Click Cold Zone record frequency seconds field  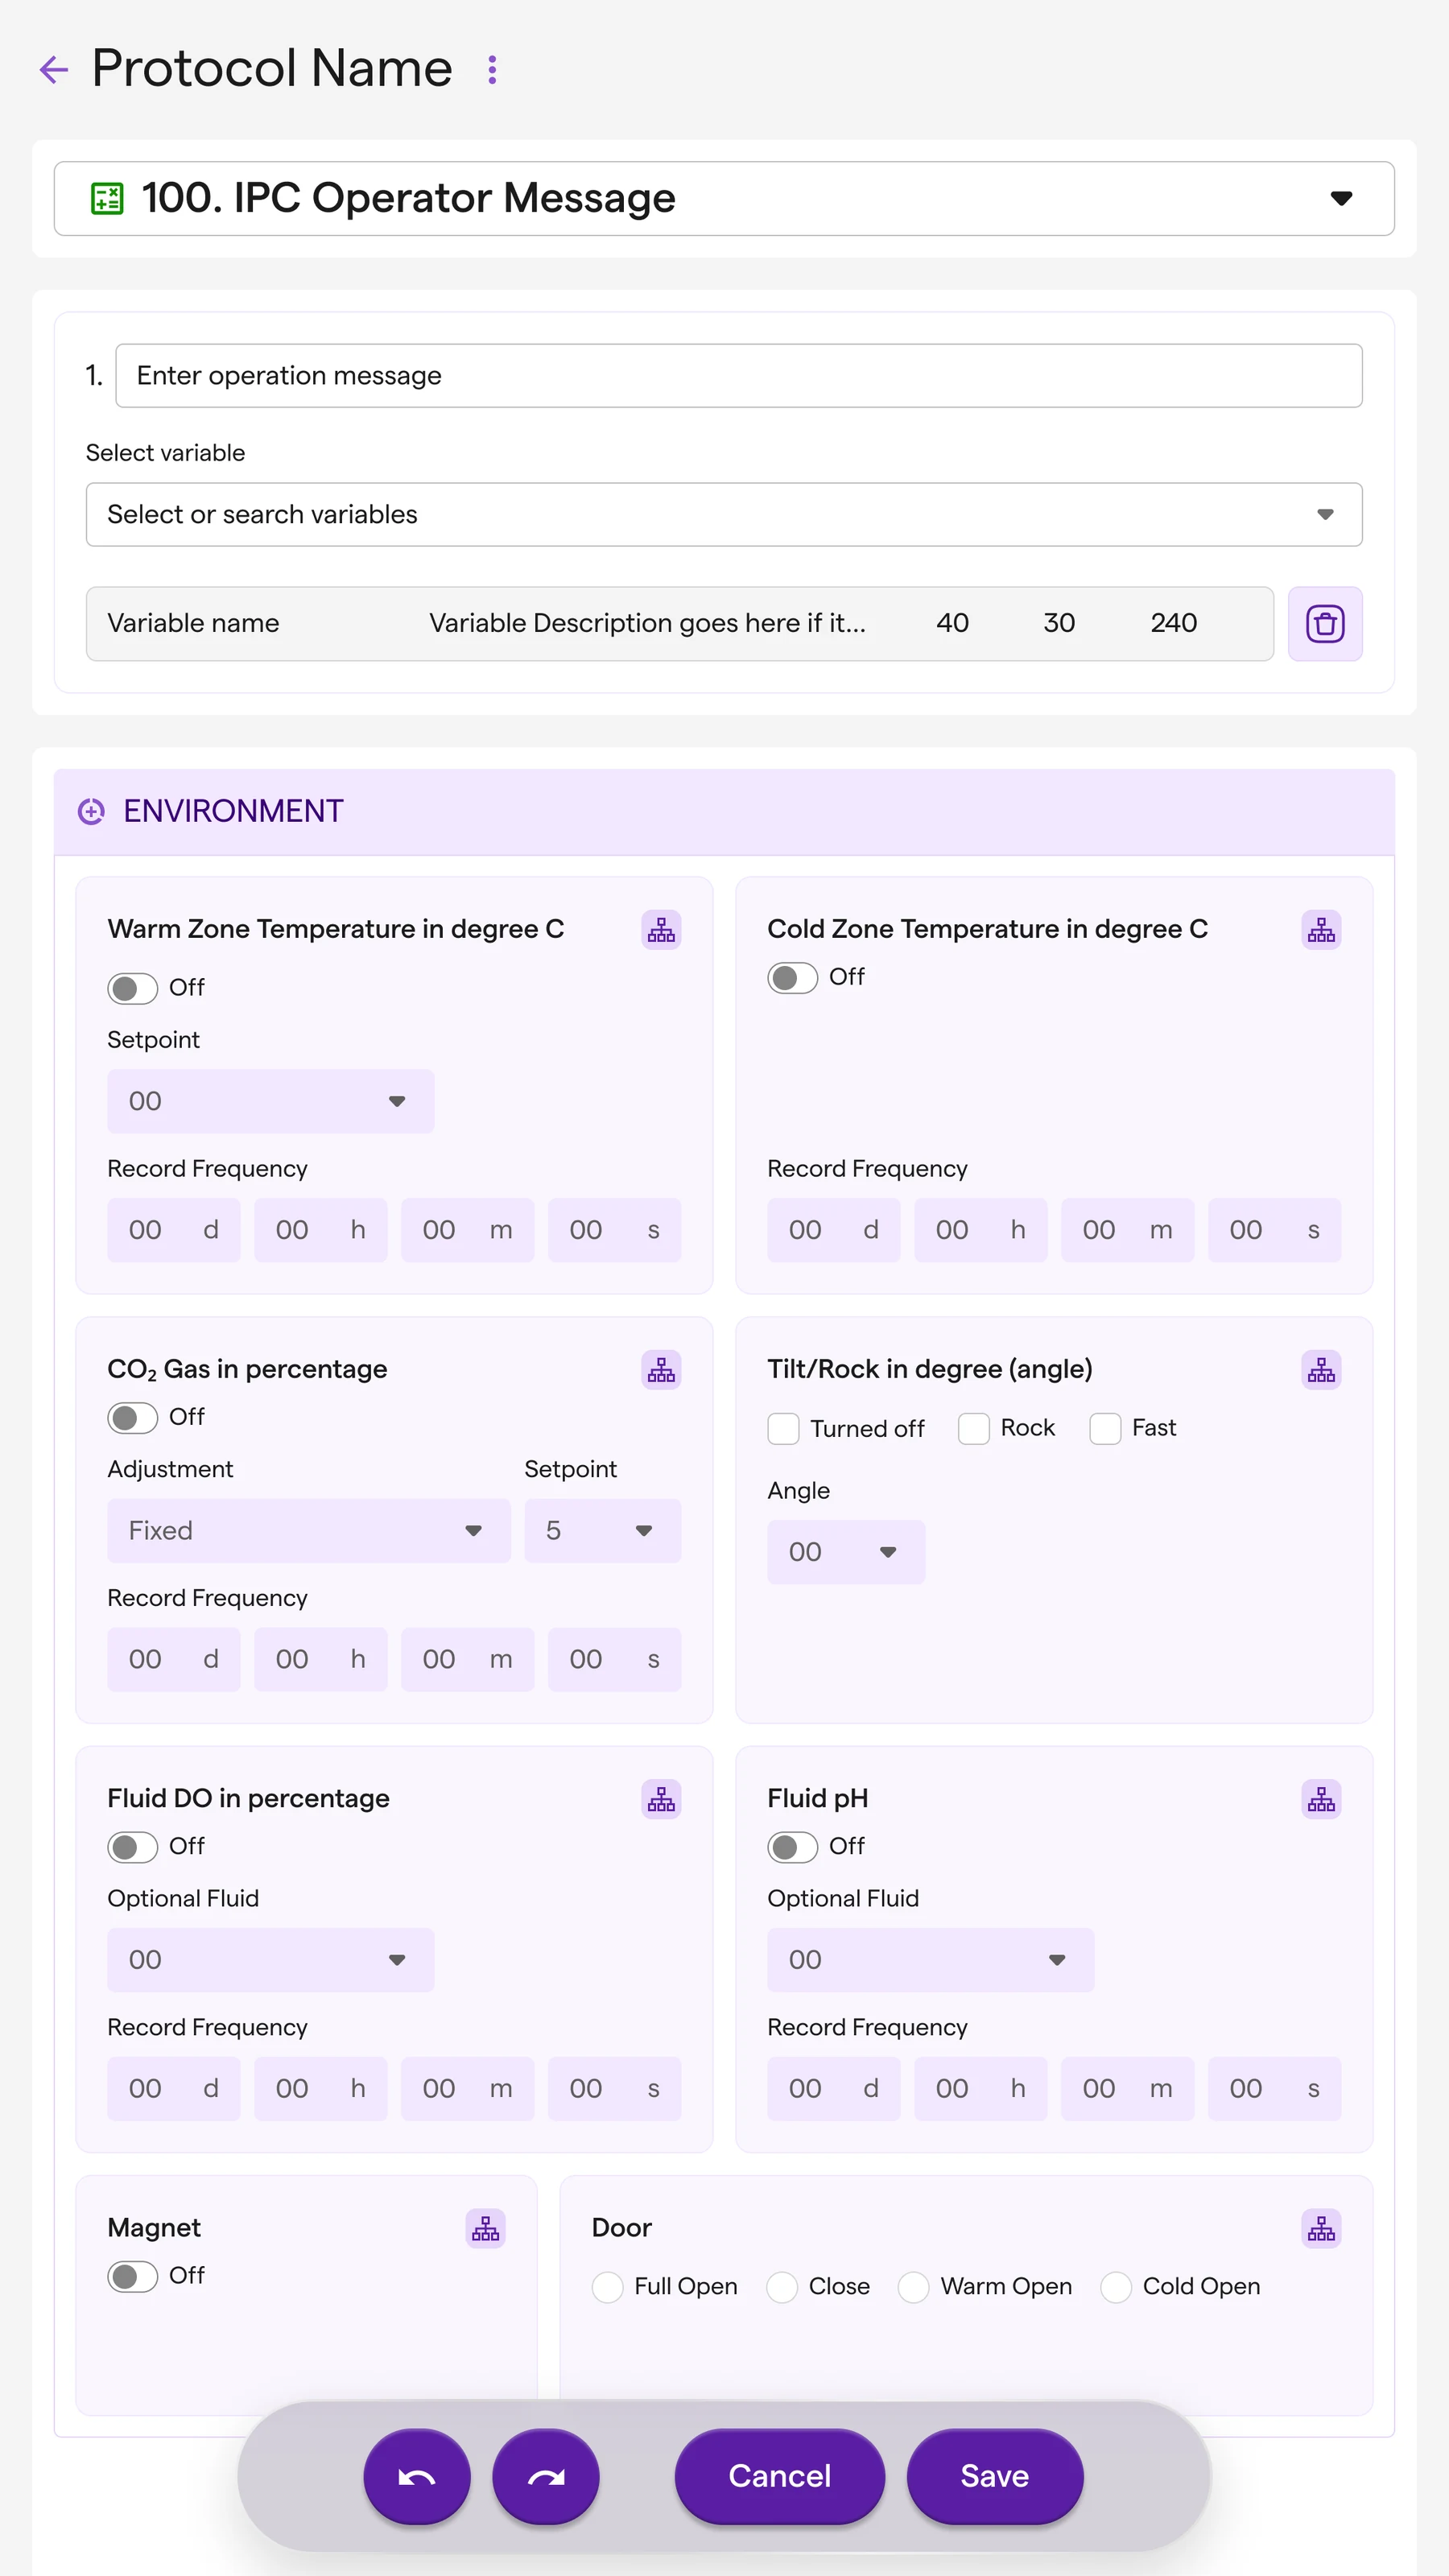[1274, 1230]
